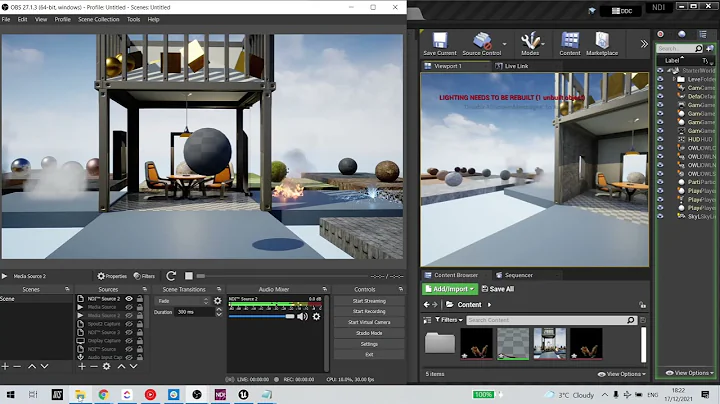This screenshot has width=720, height=404.
Task: Open source properties gear in Sources panel
Action: coord(107,366)
